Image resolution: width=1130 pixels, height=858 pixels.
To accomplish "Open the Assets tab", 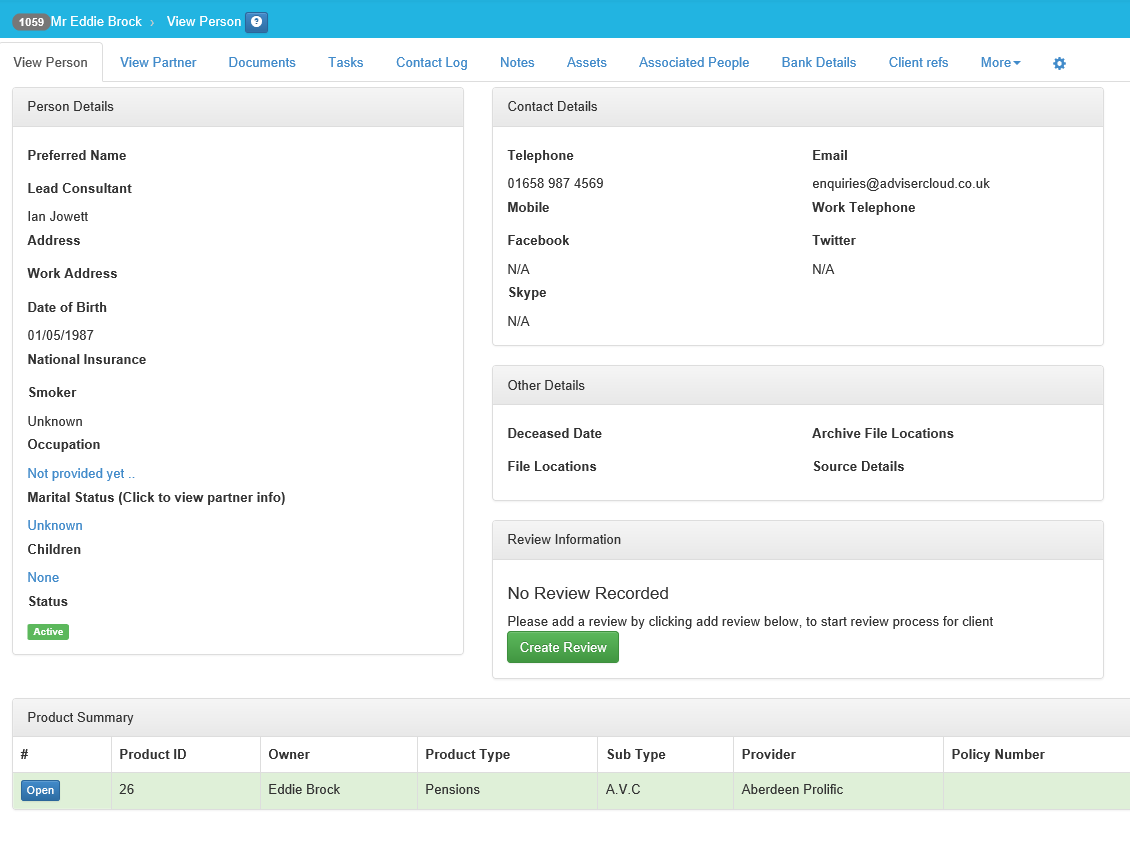I will 587,62.
